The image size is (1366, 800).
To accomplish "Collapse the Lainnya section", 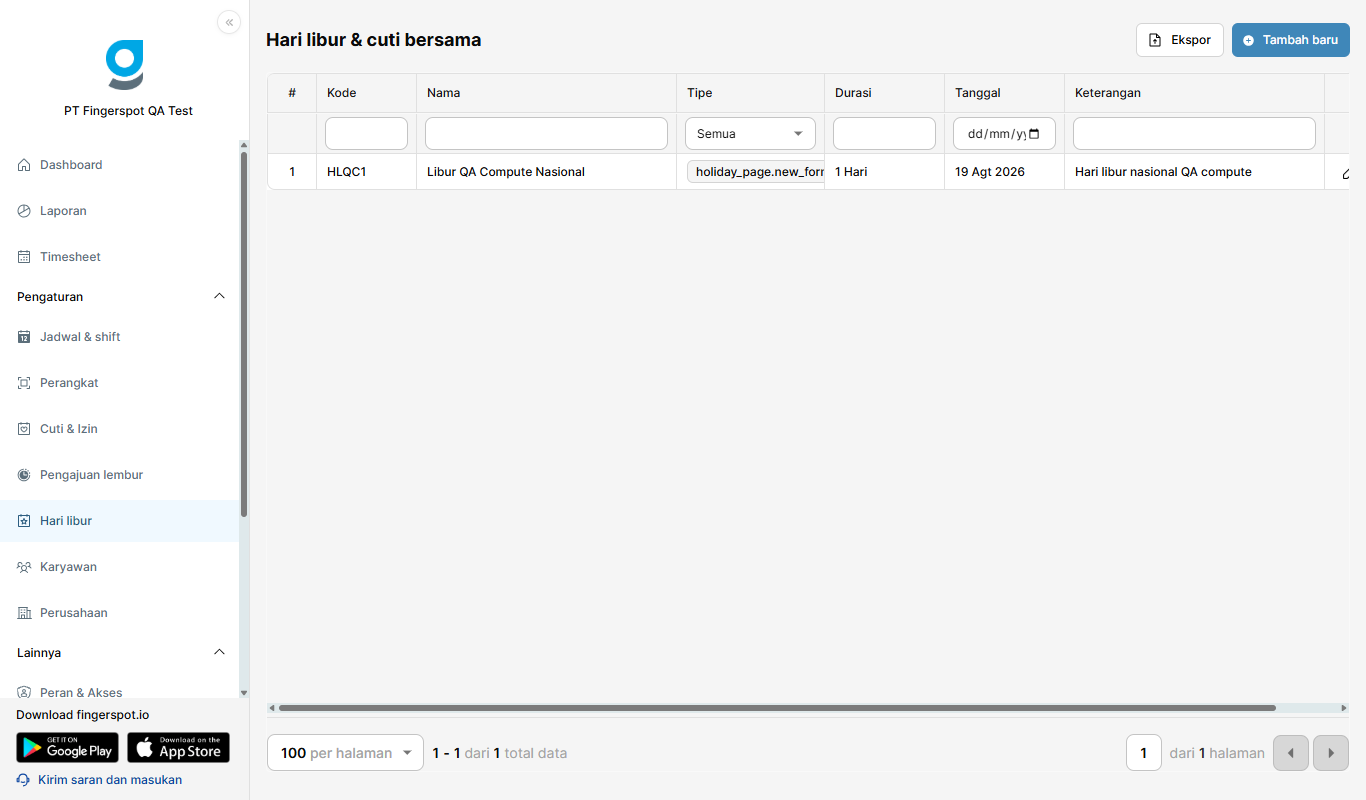I will coord(220,653).
